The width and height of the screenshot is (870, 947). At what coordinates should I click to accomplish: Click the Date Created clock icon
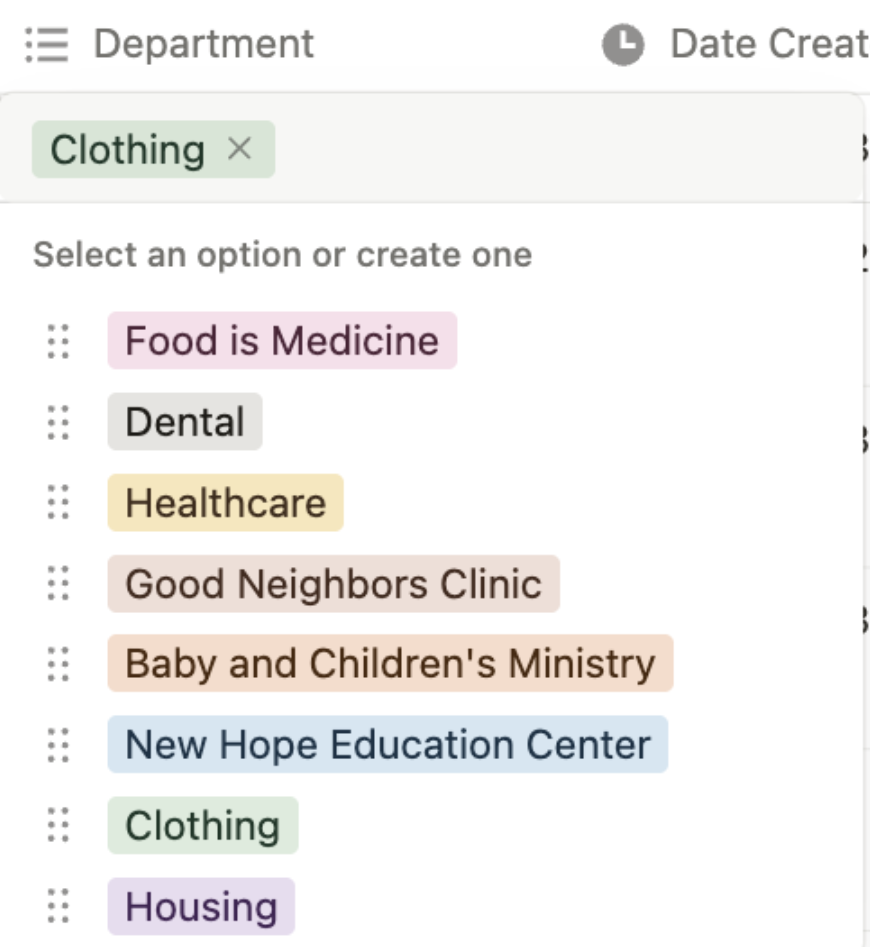pyautogui.click(x=622, y=45)
